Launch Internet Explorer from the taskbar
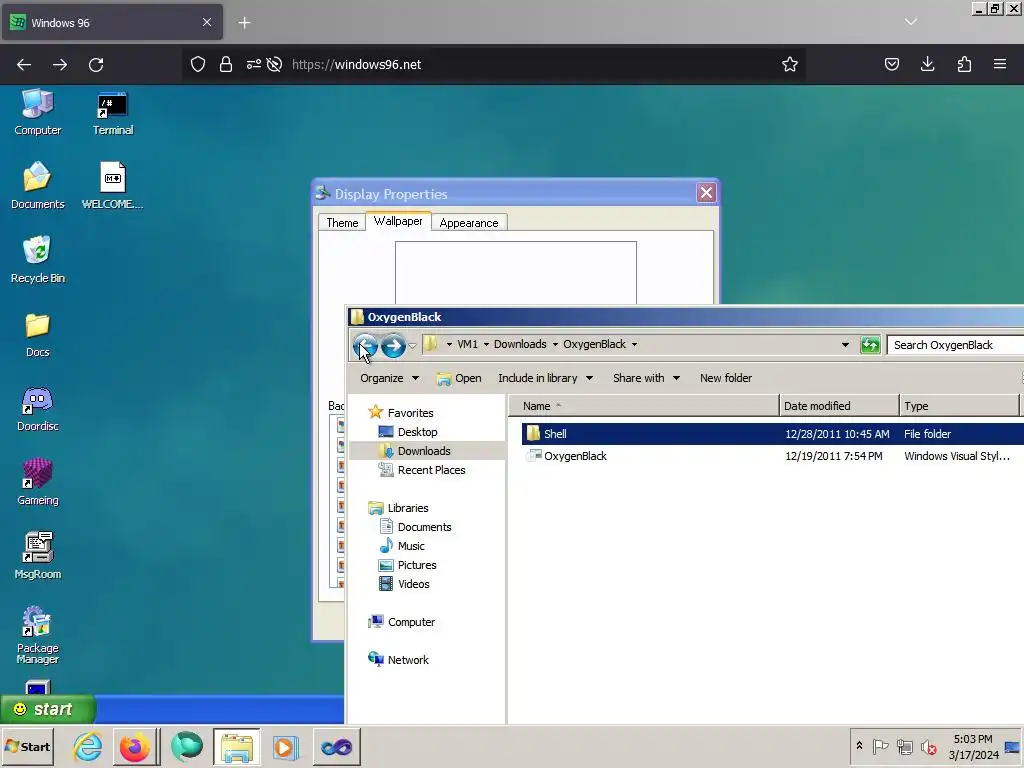Image resolution: width=1024 pixels, height=768 pixels. click(88, 746)
